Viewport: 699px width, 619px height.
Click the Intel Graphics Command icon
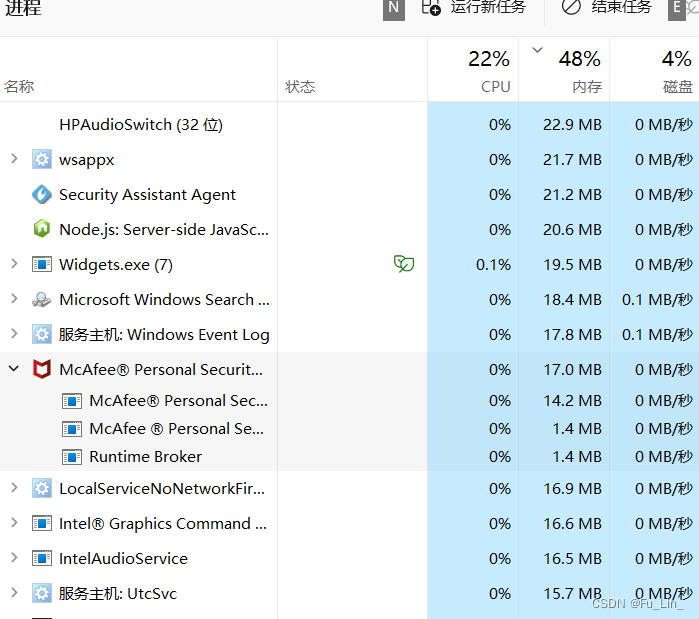click(x=42, y=524)
